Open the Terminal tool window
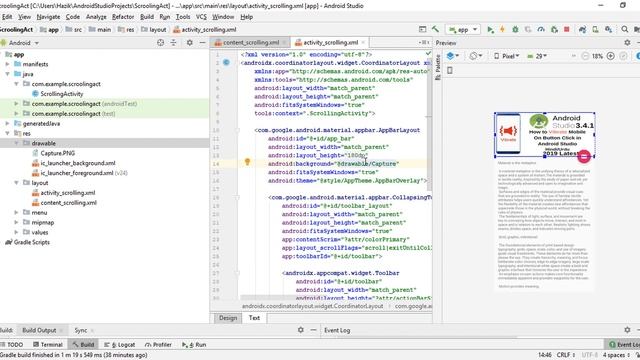The image size is (640, 360). click(x=48, y=344)
